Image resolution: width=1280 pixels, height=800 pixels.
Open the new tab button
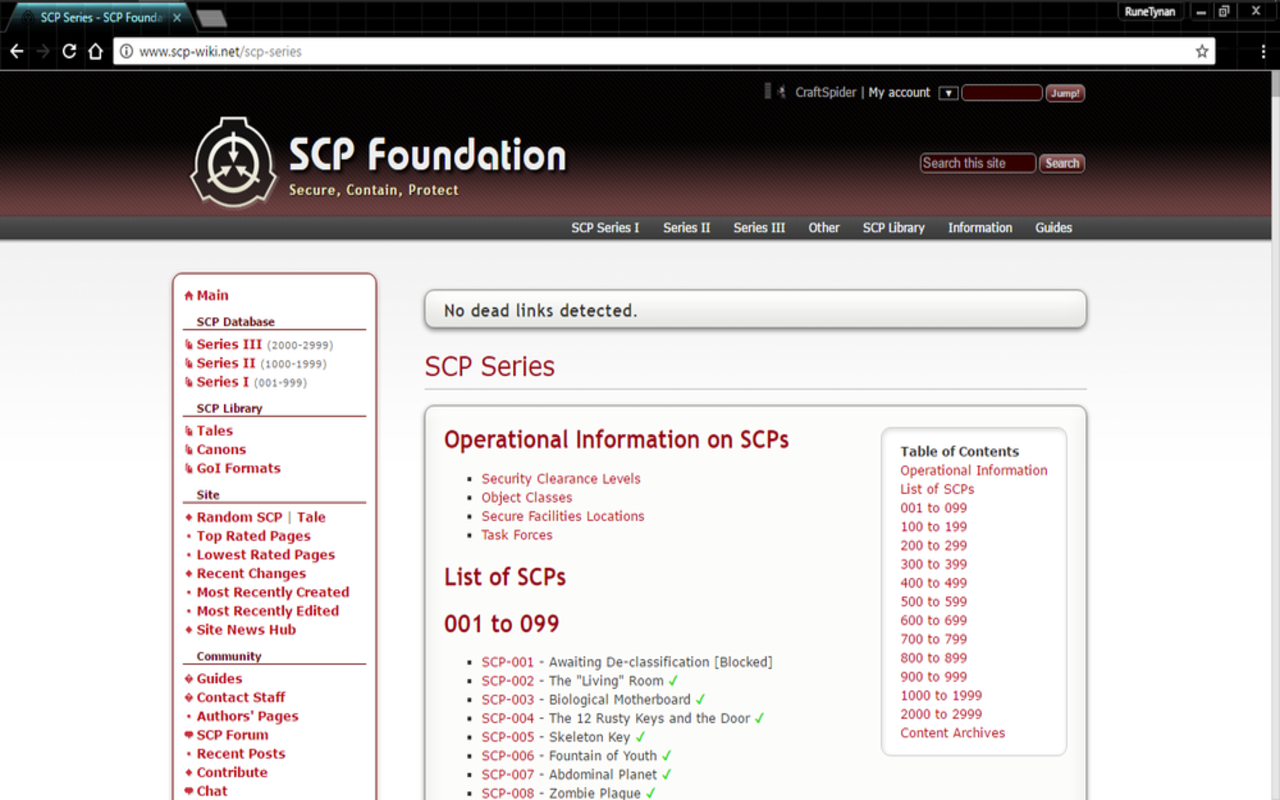(211, 18)
